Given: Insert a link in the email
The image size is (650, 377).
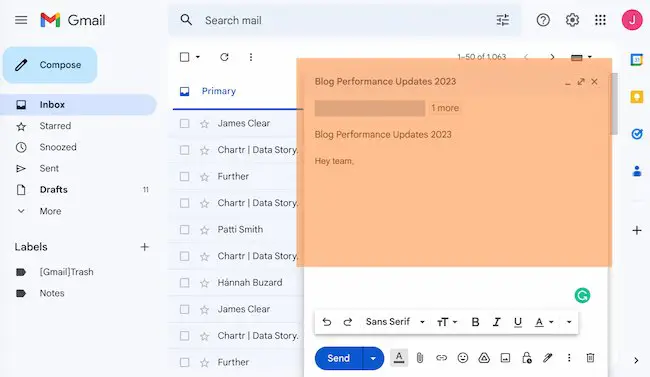Looking at the screenshot, I should tap(441, 358).
